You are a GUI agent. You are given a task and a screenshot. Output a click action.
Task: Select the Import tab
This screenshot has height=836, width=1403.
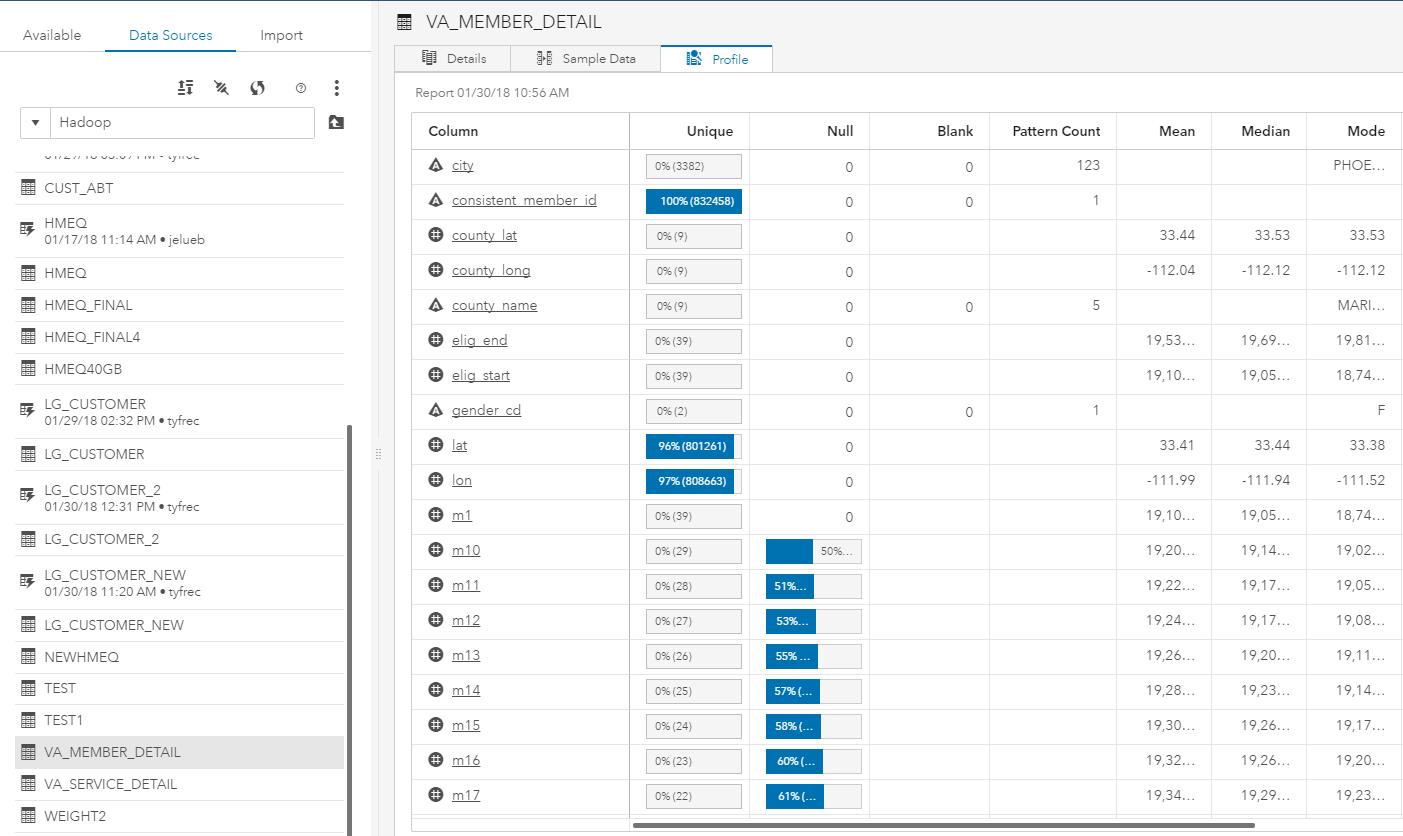[x=281, y=35]
